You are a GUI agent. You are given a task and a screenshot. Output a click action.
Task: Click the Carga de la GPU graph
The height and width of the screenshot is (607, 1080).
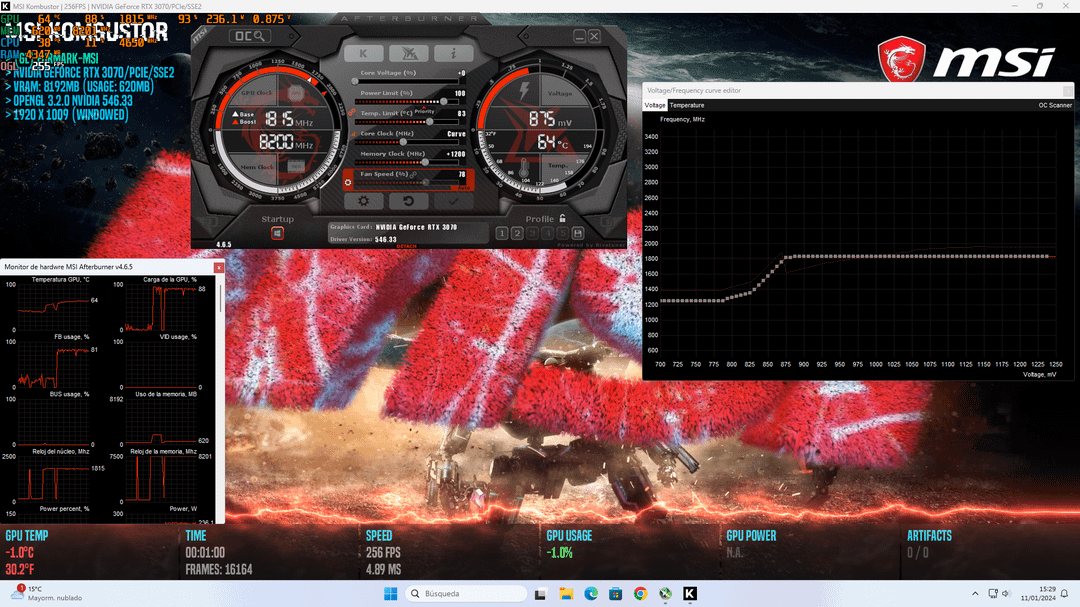pos(160,307)
